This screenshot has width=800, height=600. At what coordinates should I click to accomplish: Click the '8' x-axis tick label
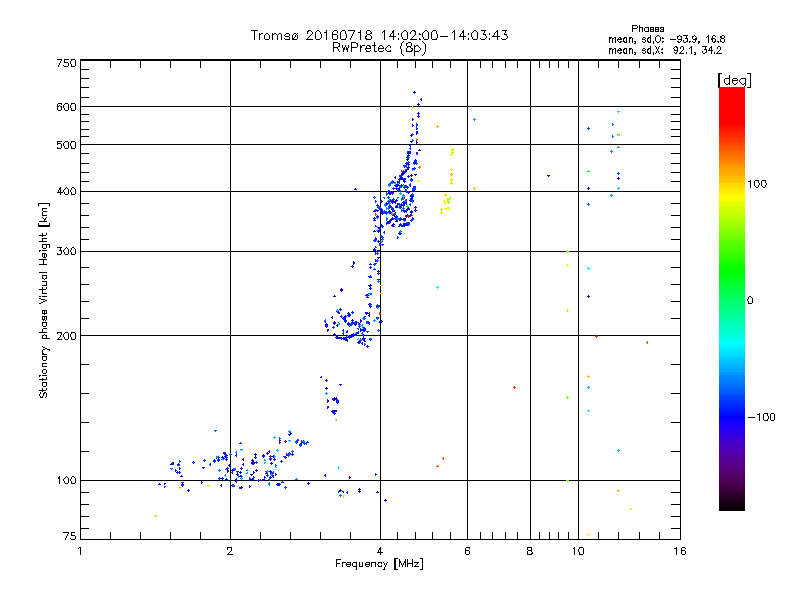(530, 551)
